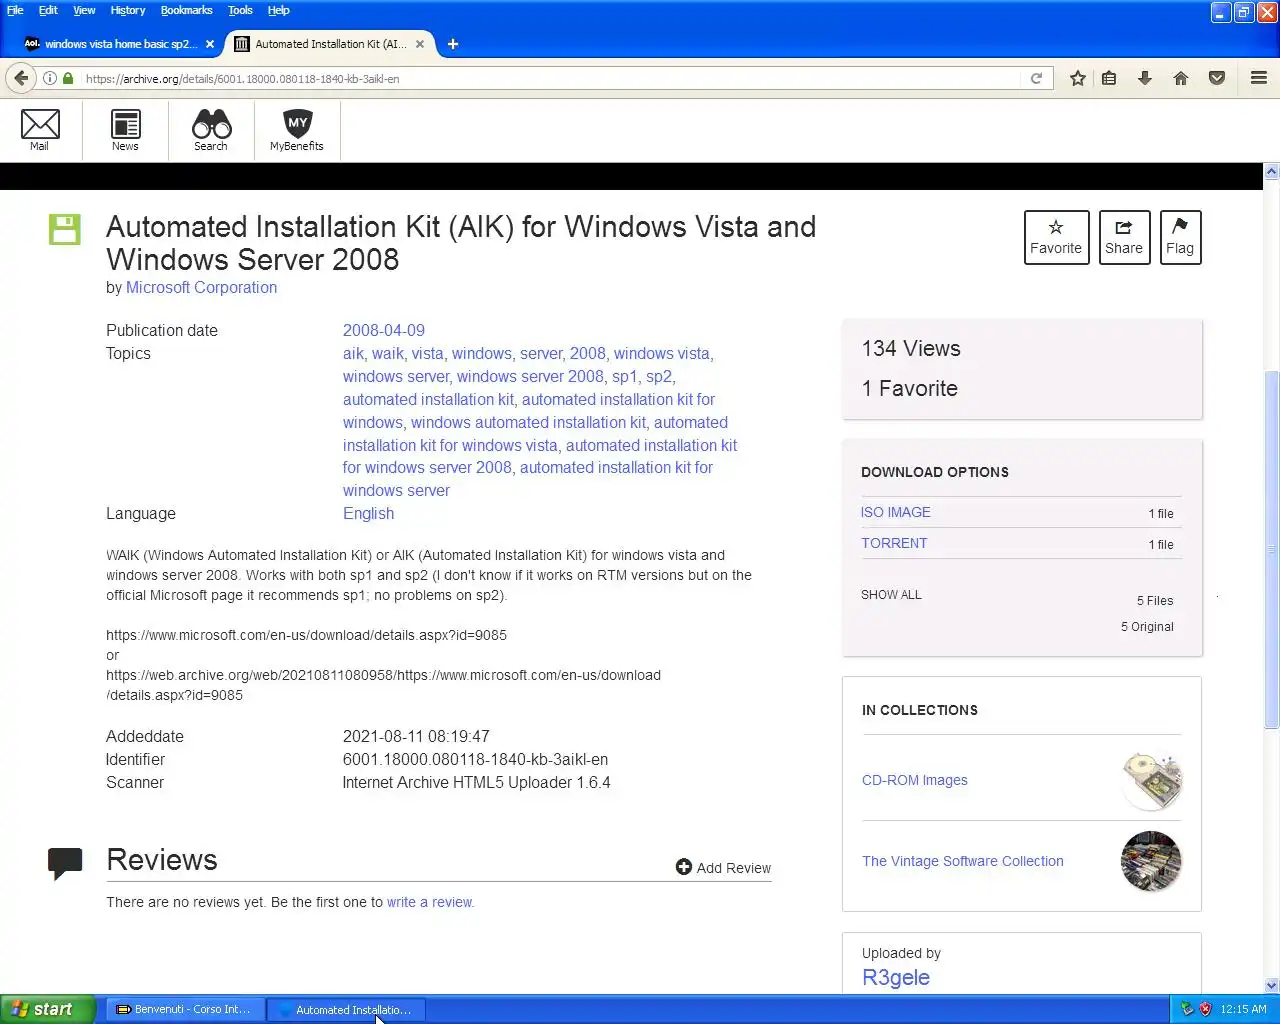Open the MyBenefits shield icon

(297, 129)
